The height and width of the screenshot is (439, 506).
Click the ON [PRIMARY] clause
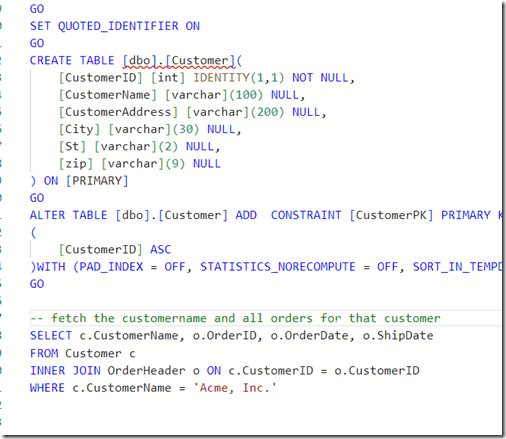pyautogui.click(x=86, y=181)
